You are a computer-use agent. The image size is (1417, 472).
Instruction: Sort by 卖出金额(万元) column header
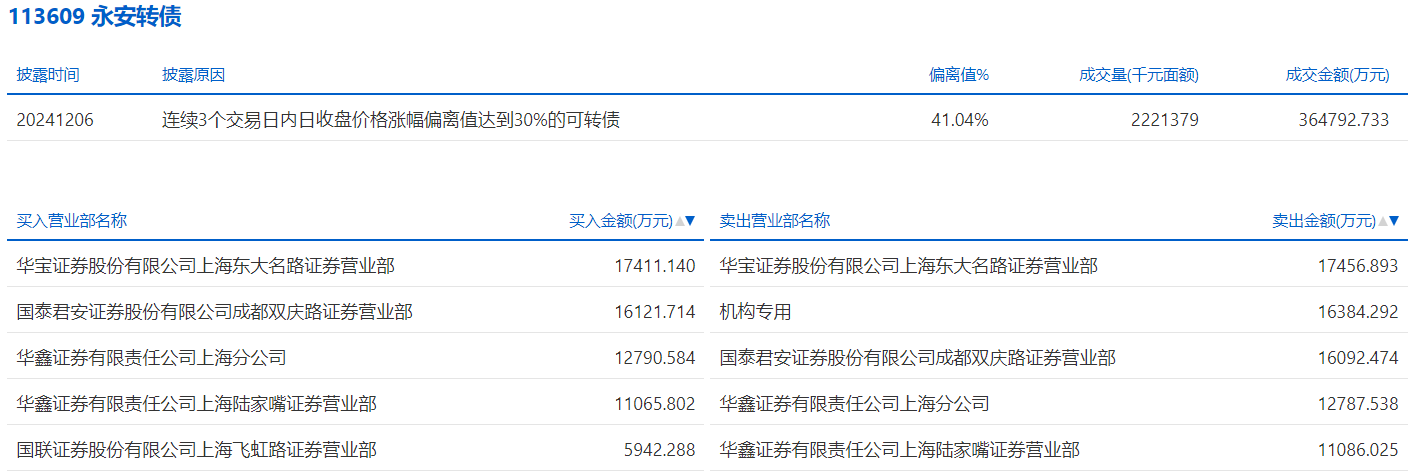click(1335, 221)
